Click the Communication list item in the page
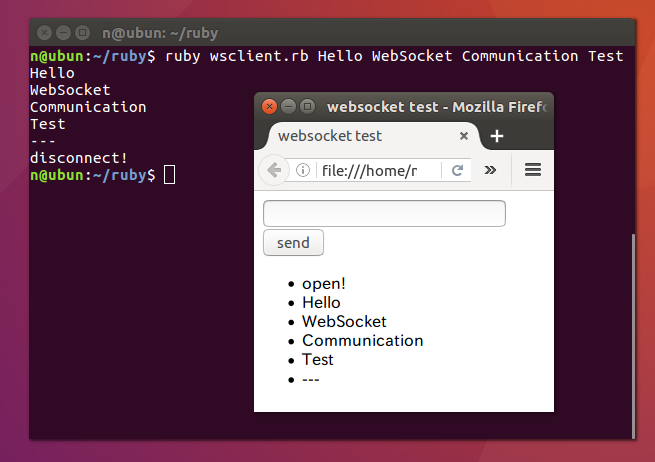Screen dimensions: 655x462 pyautogui.click(x=362, y=340)
